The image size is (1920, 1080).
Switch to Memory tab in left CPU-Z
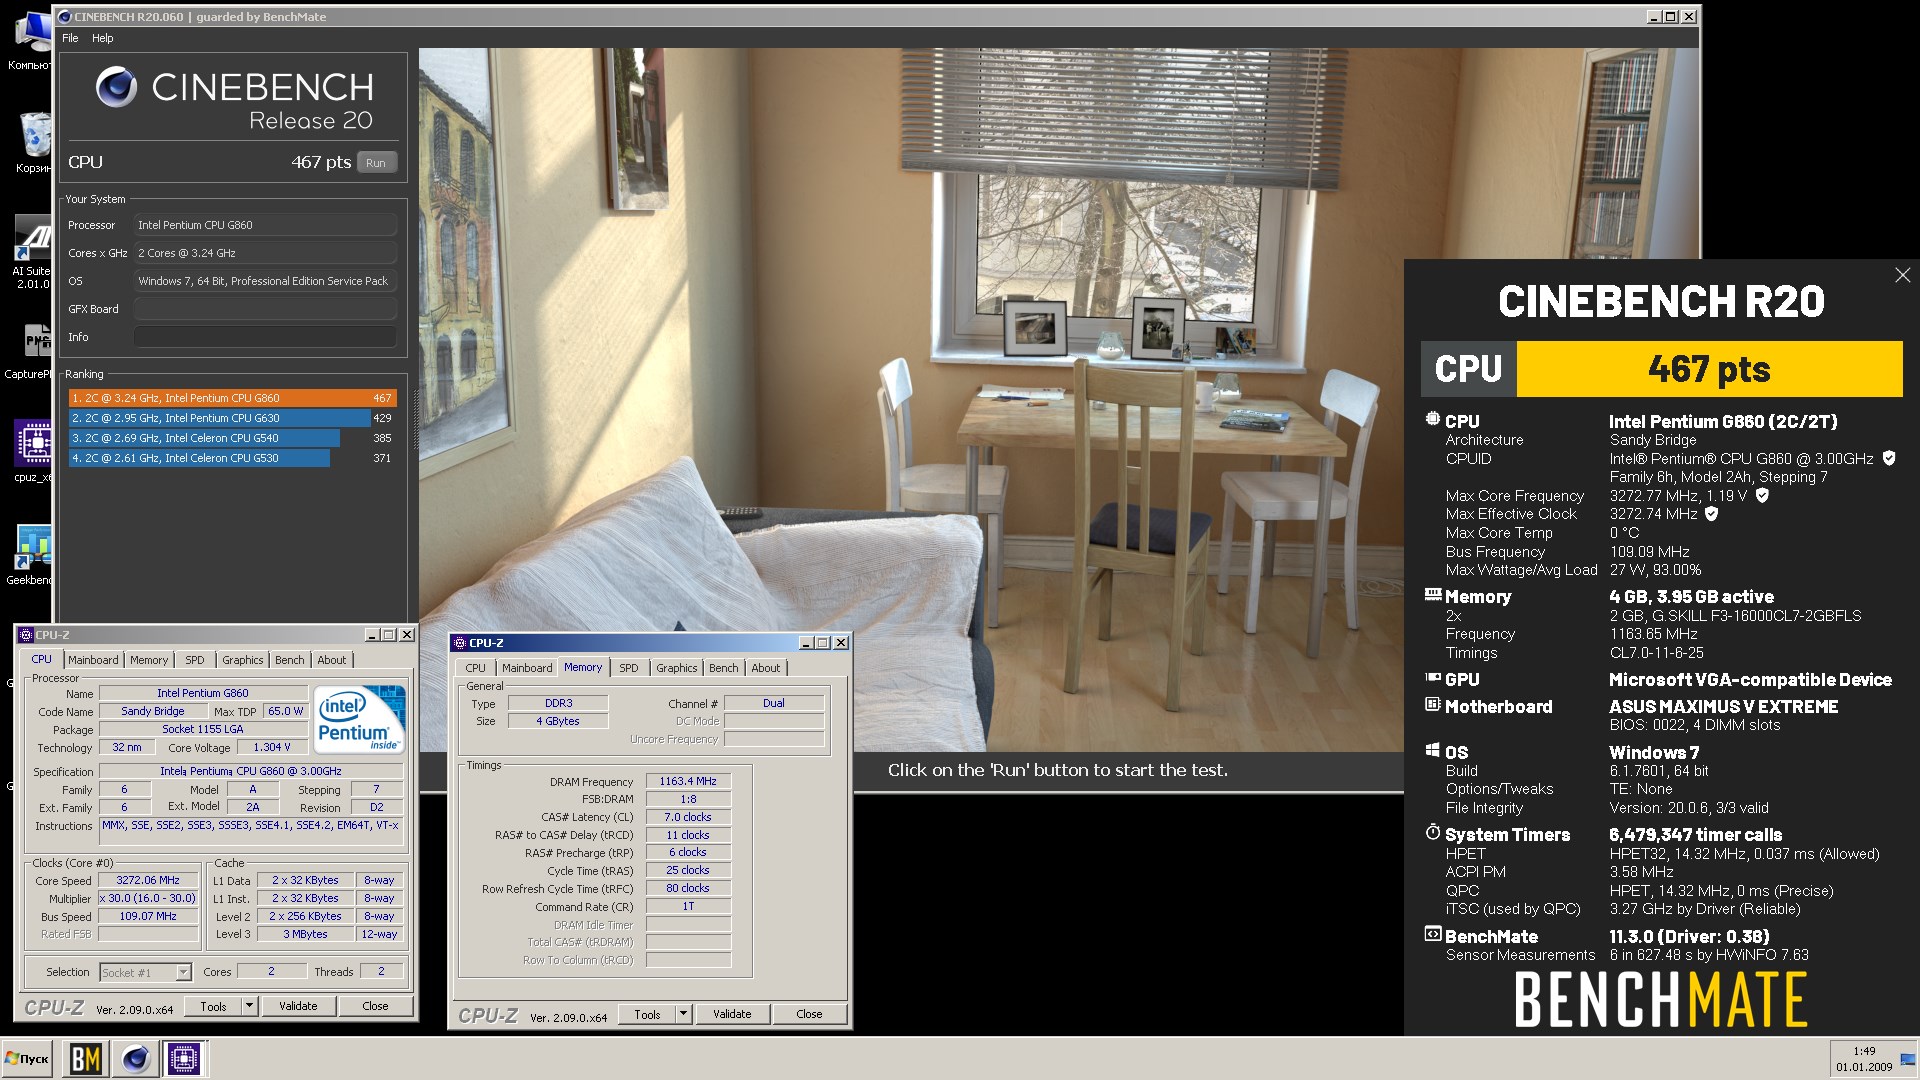pos(149,660)
